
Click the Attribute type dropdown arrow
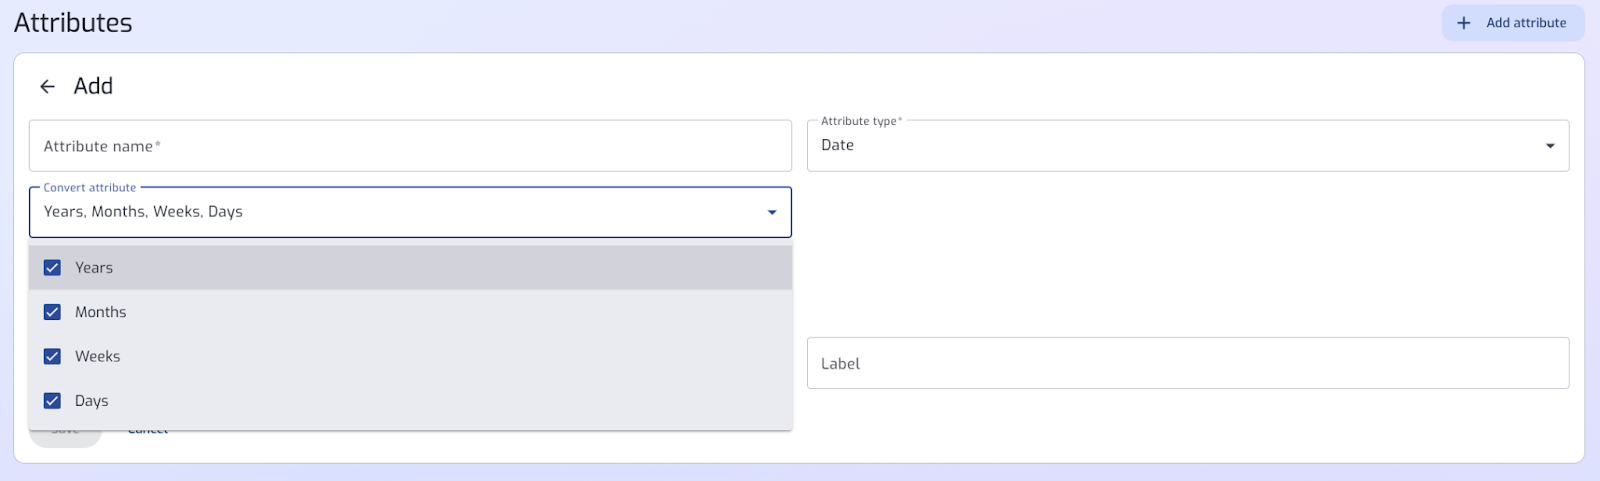[1550, 146]
